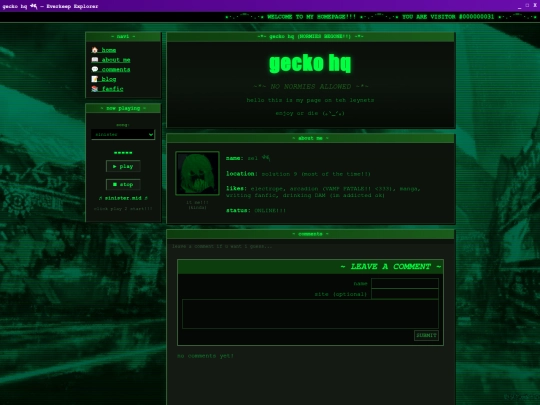This screenshot has height=405, width=540.
Task: Click the sinister.mid track name
Action: [123, 198]
